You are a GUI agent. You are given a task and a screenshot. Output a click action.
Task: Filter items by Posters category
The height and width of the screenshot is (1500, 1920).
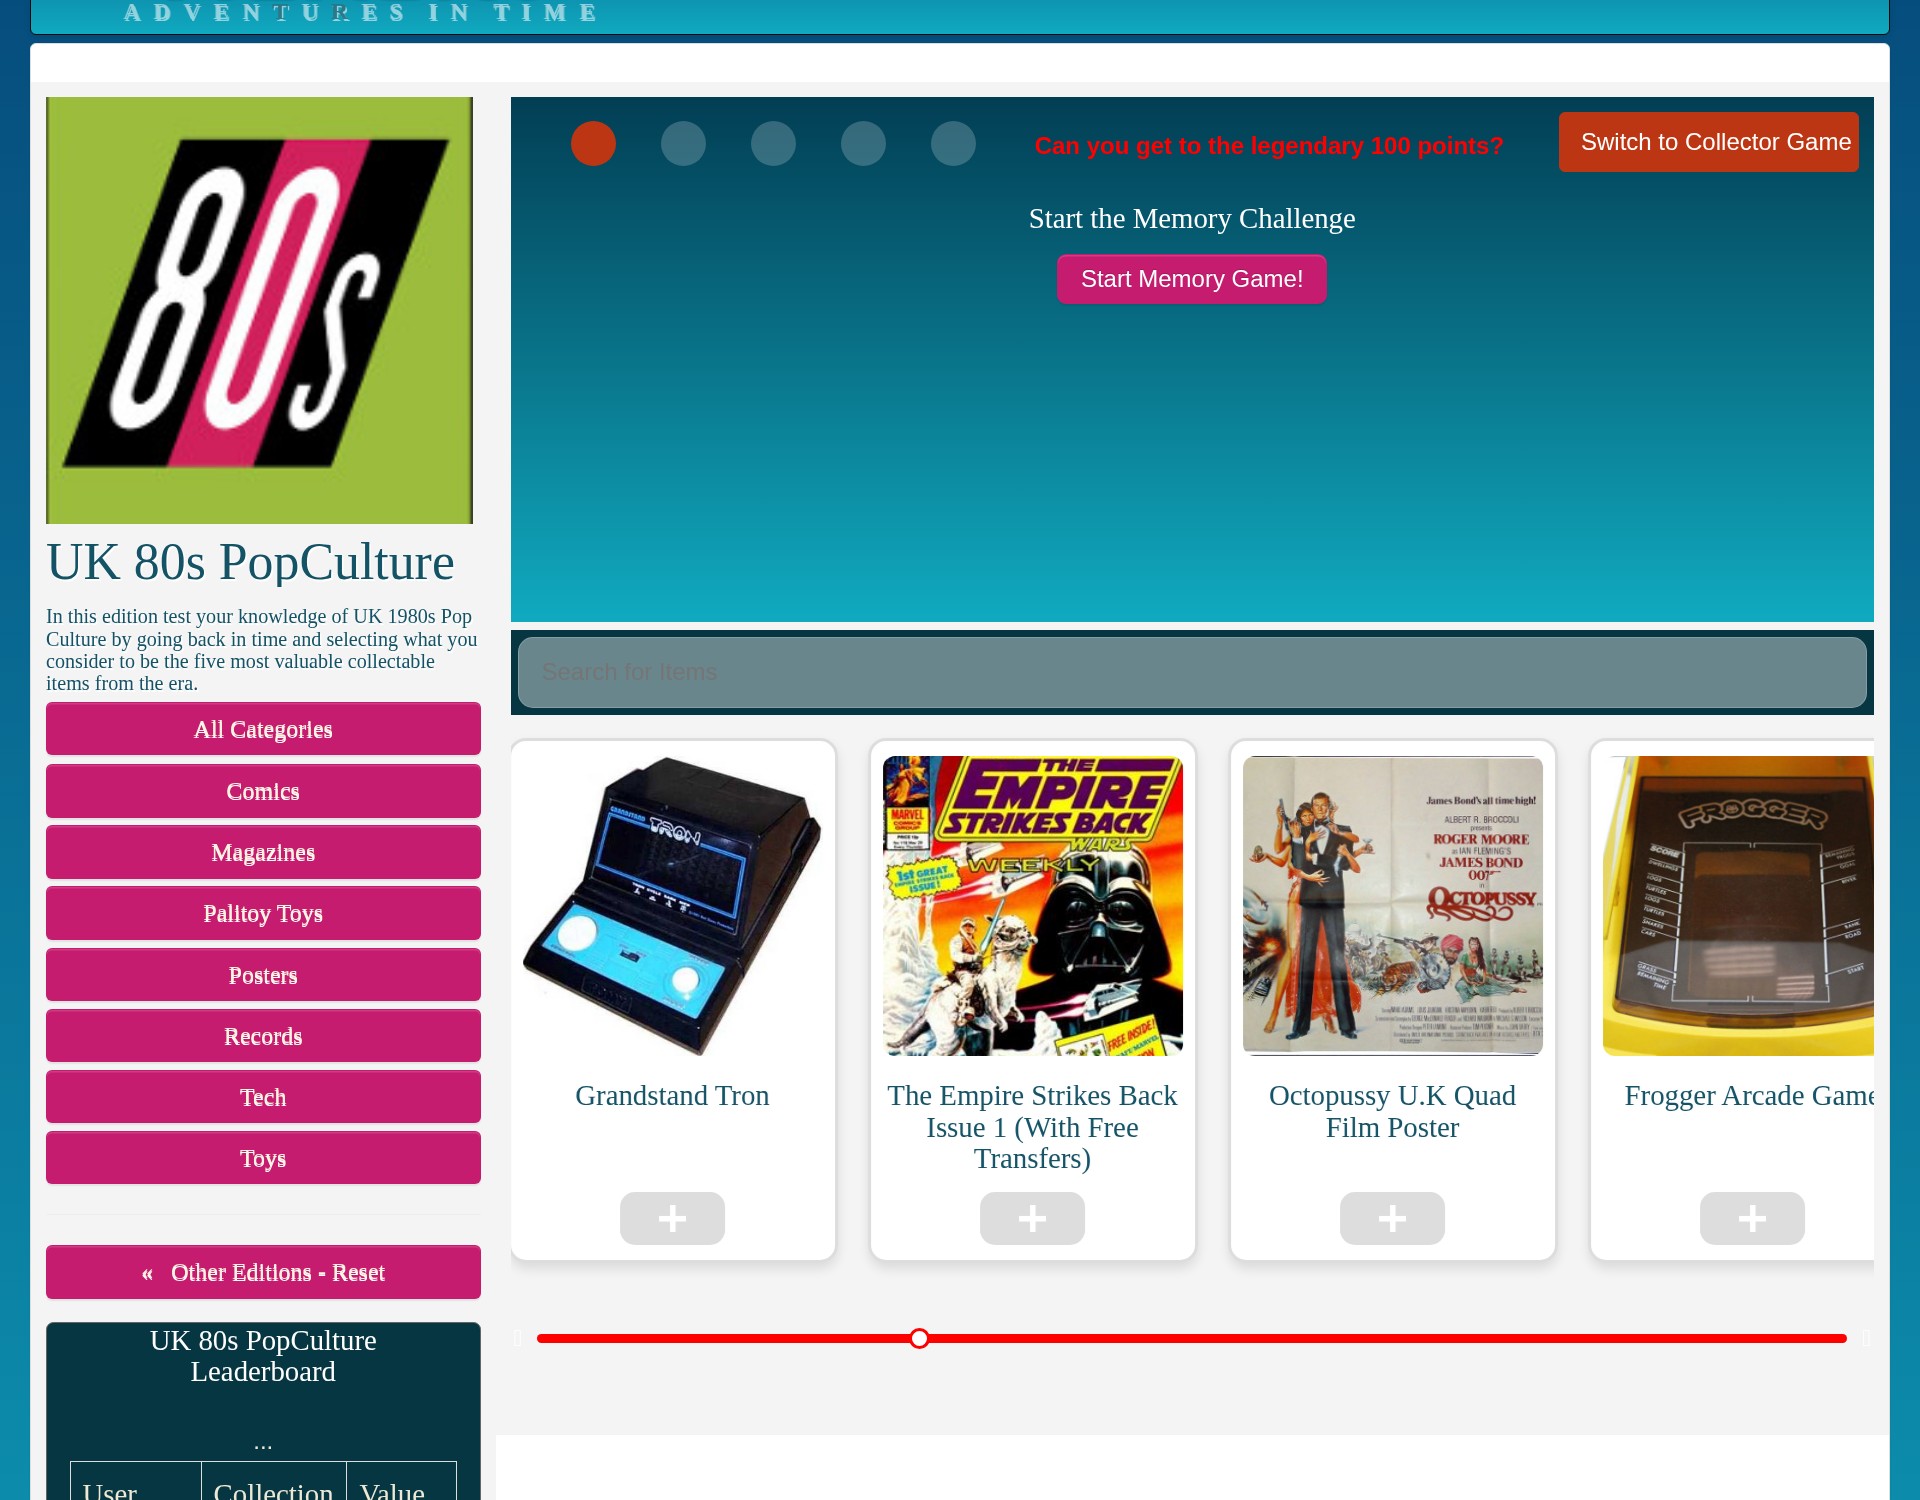pos(263,975)
